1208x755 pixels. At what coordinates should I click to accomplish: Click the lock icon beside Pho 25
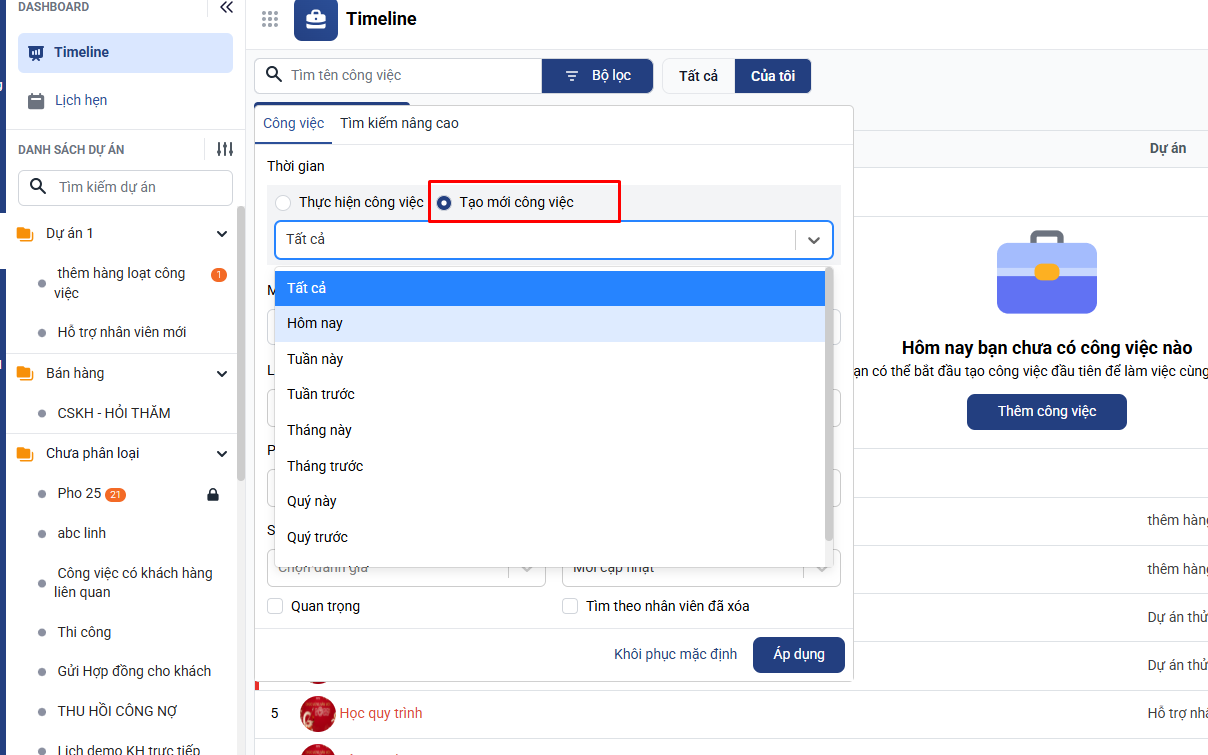point(212,494)
